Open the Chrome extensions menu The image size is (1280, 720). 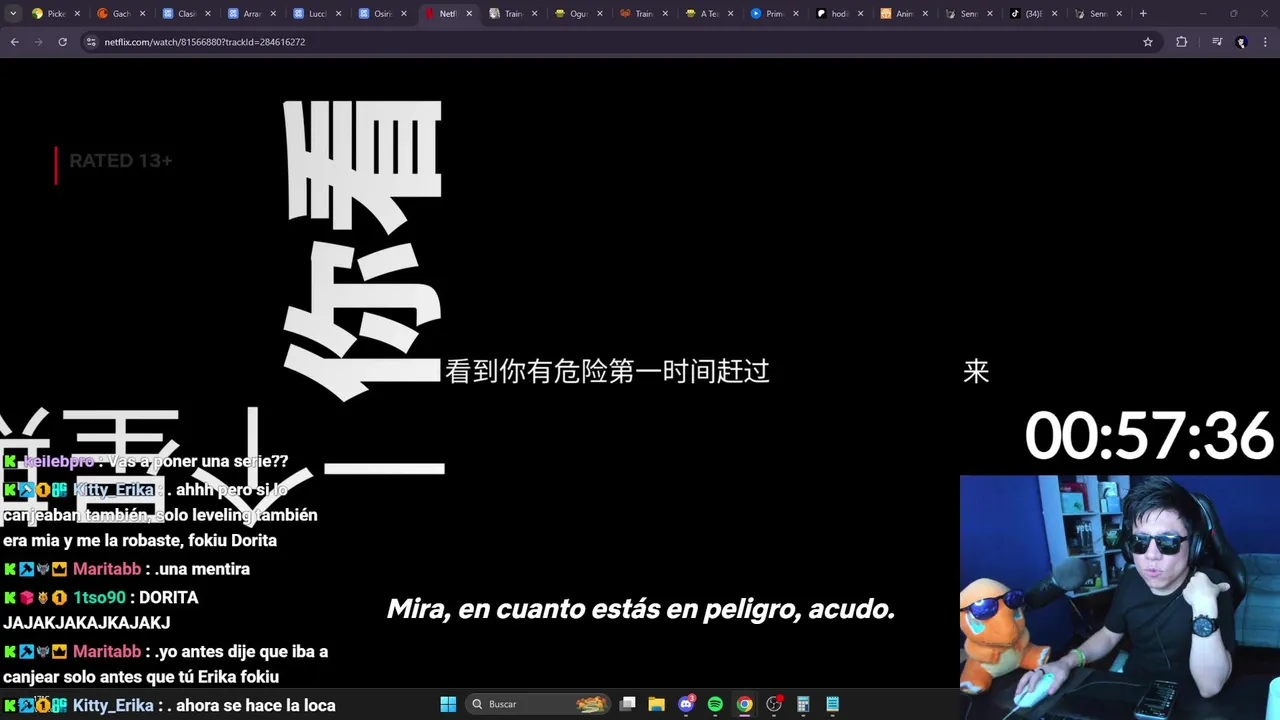click(1182, 42)
